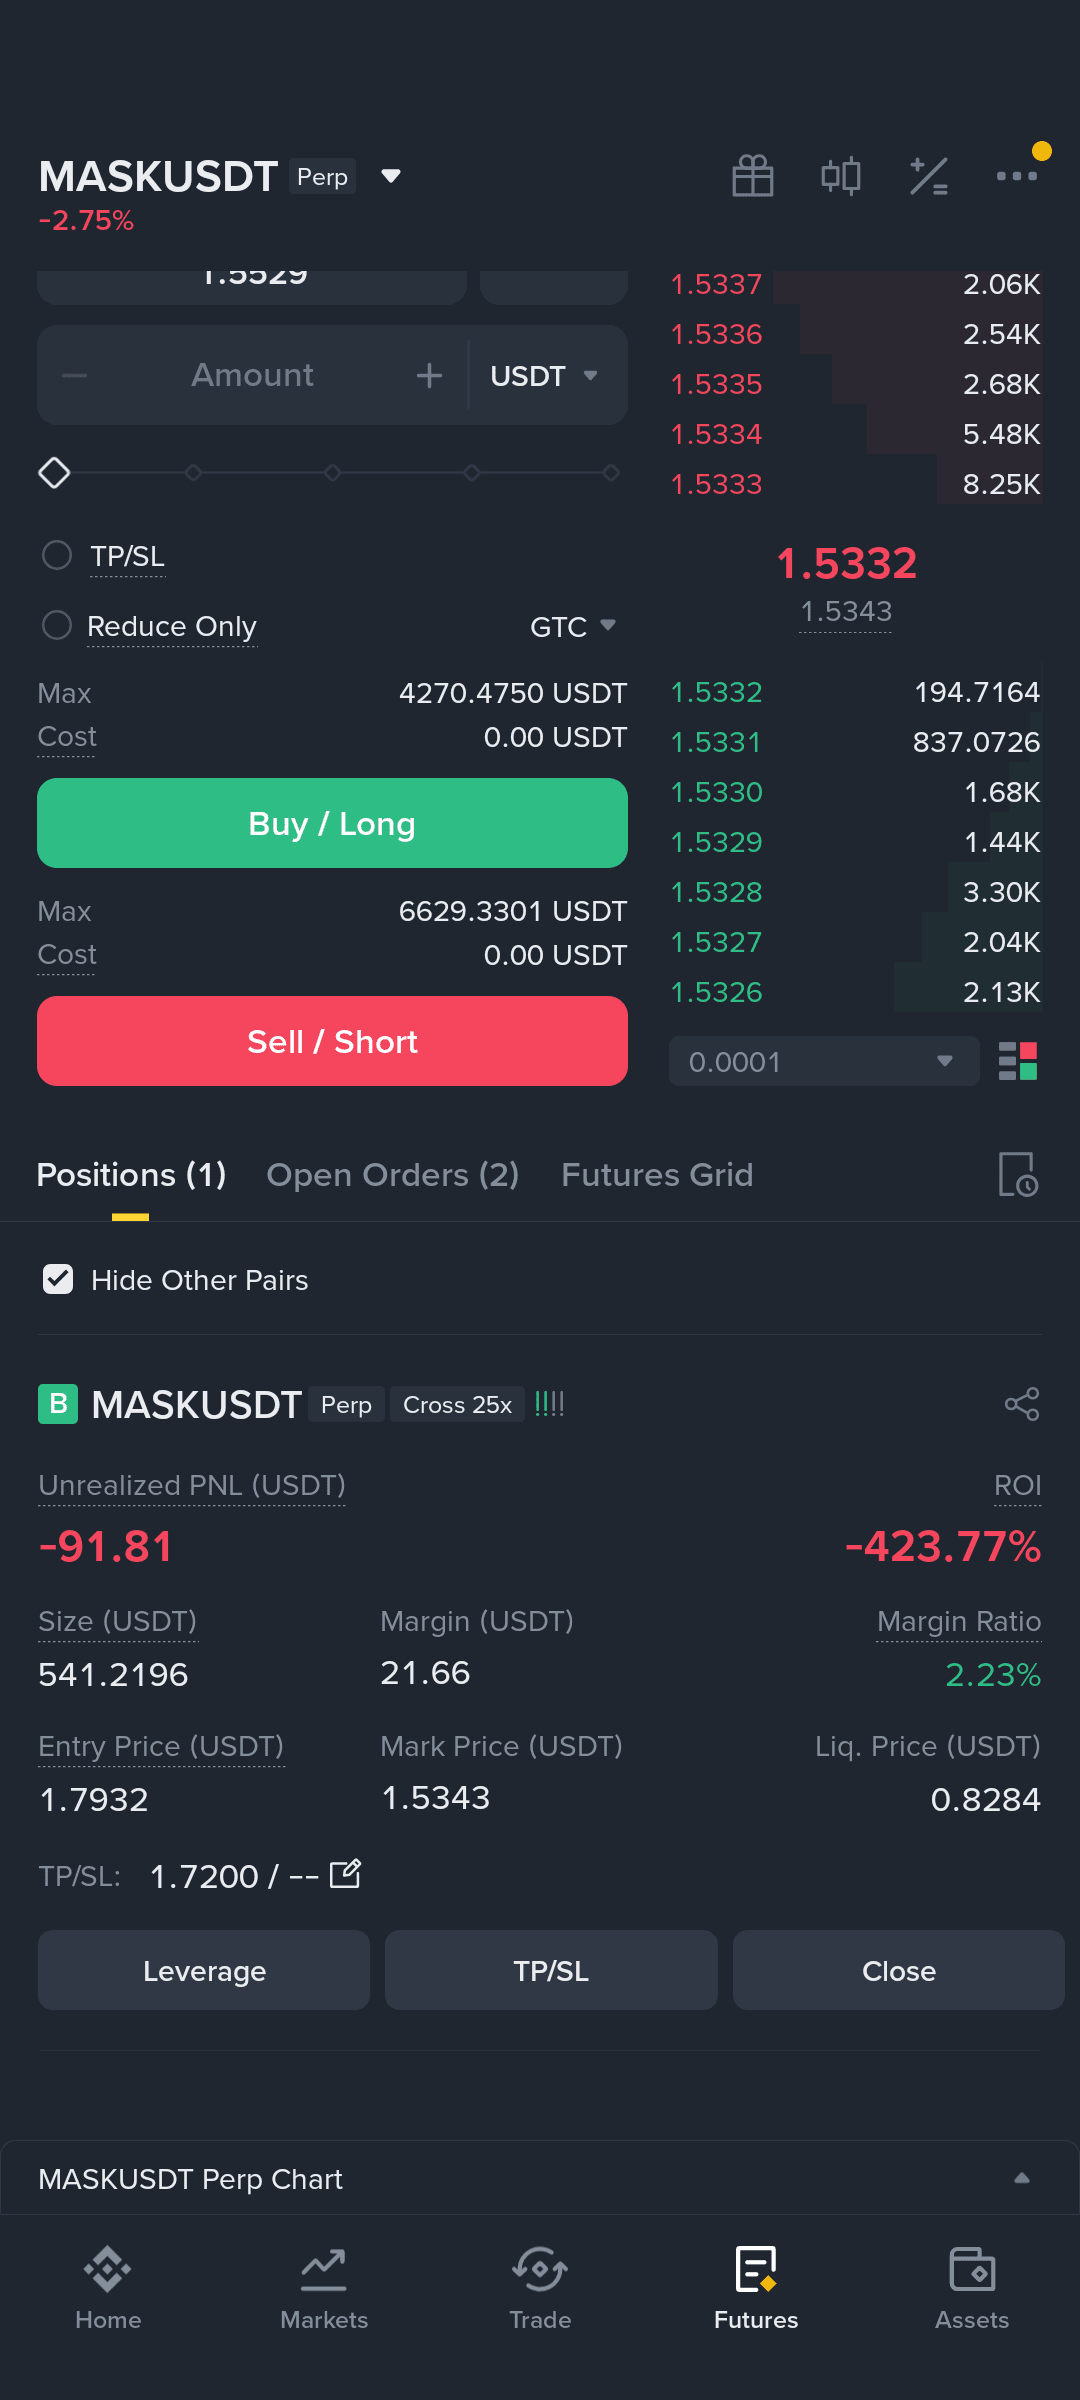The width and height of the screenshot is (1080, 2400).
Task: Switch to the Open Orders (2) tab
Action: point(392,1174)
